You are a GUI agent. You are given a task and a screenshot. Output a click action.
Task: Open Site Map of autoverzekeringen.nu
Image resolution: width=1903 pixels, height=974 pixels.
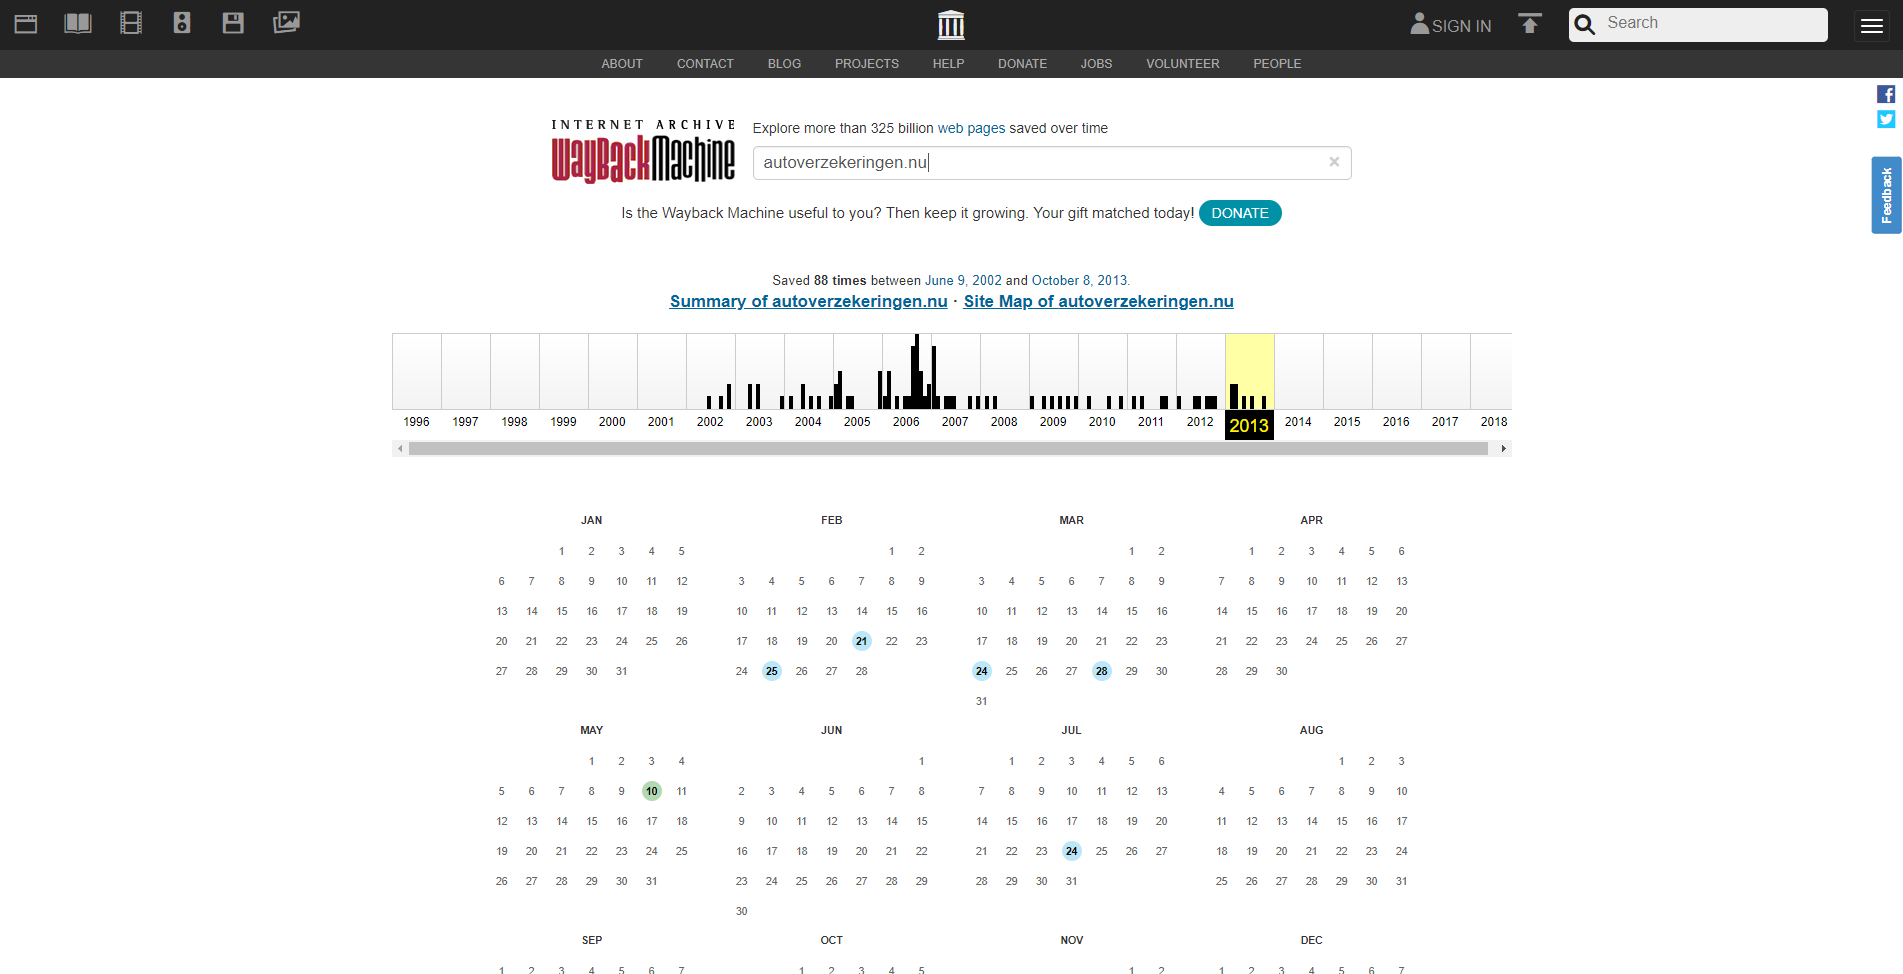point(1098,302)
